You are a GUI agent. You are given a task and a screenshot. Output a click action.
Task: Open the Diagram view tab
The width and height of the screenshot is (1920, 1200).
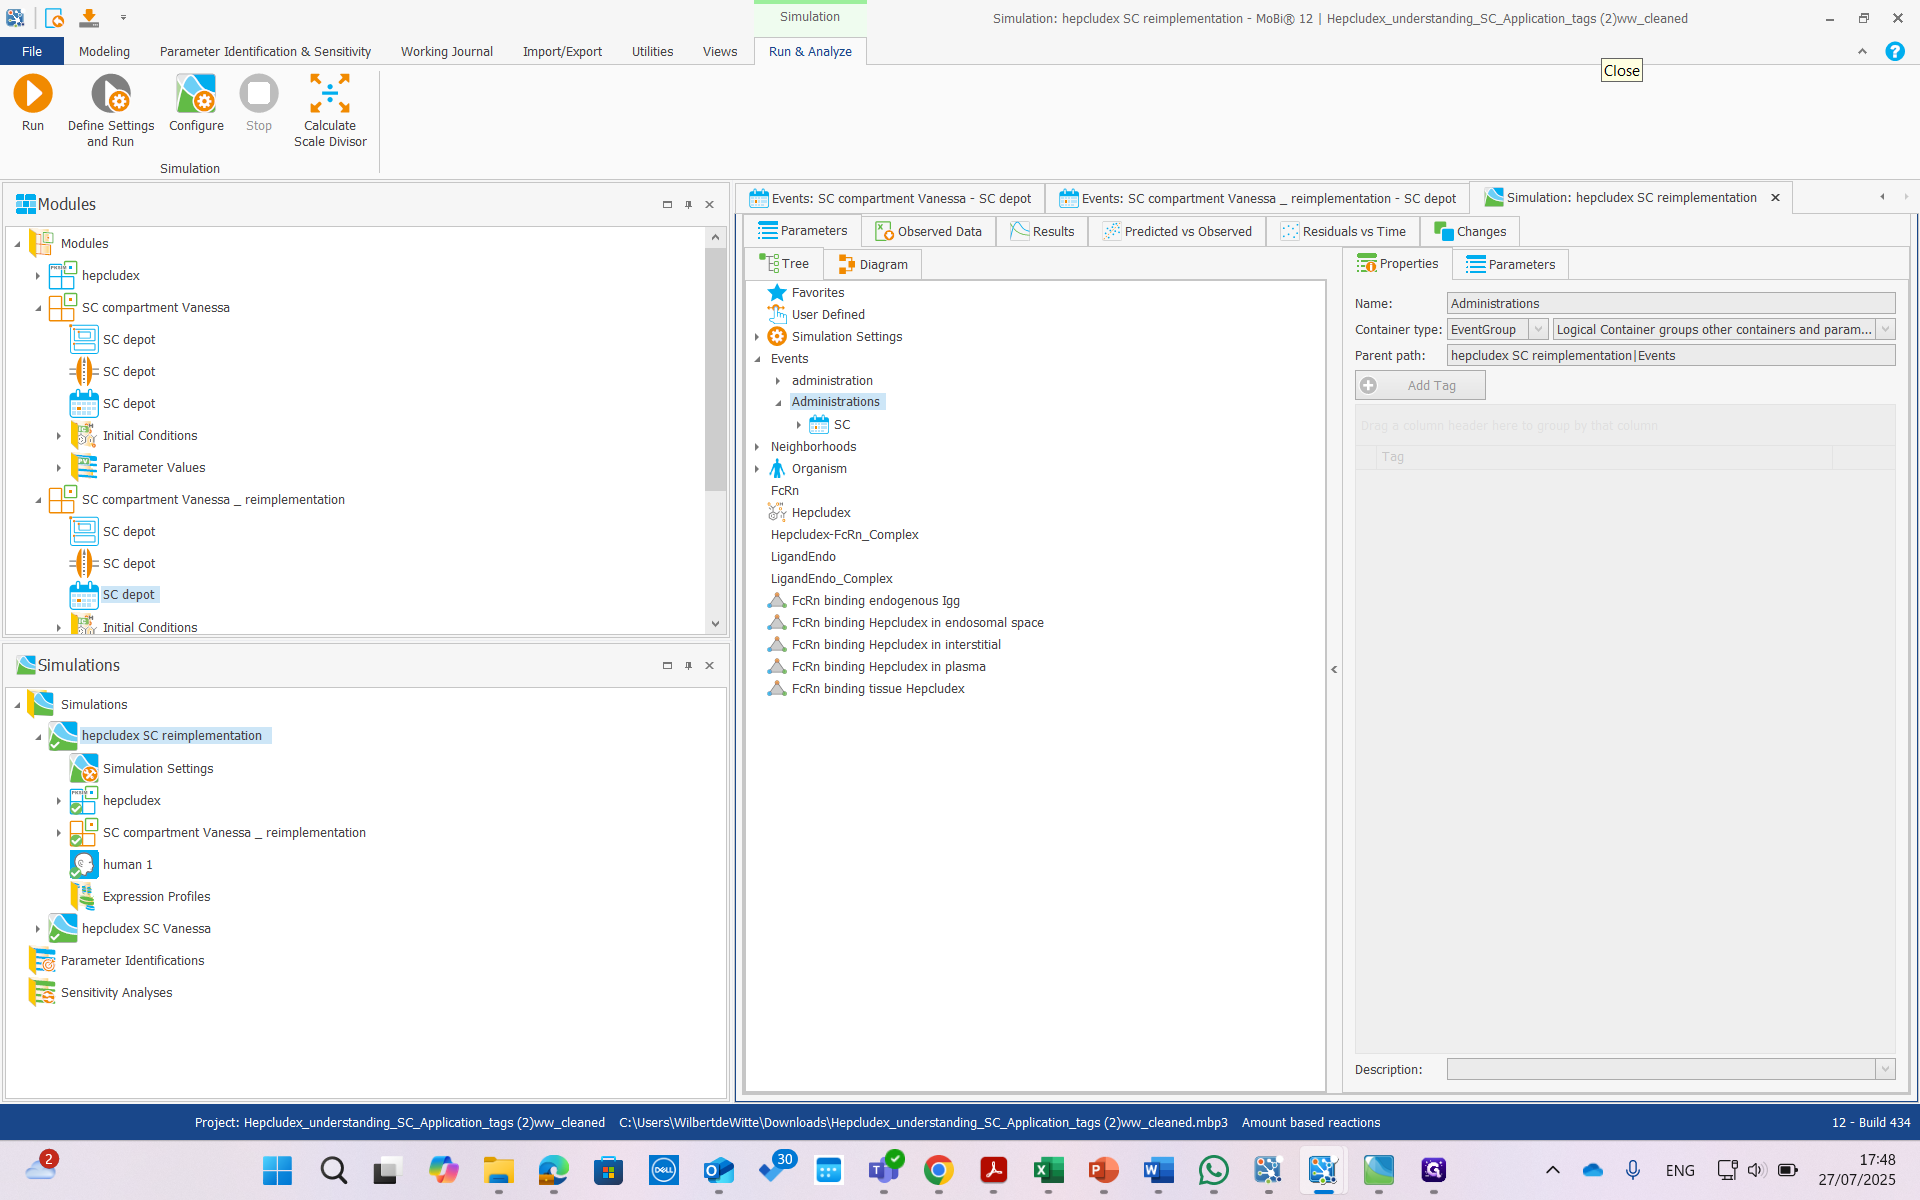(873, 264)
